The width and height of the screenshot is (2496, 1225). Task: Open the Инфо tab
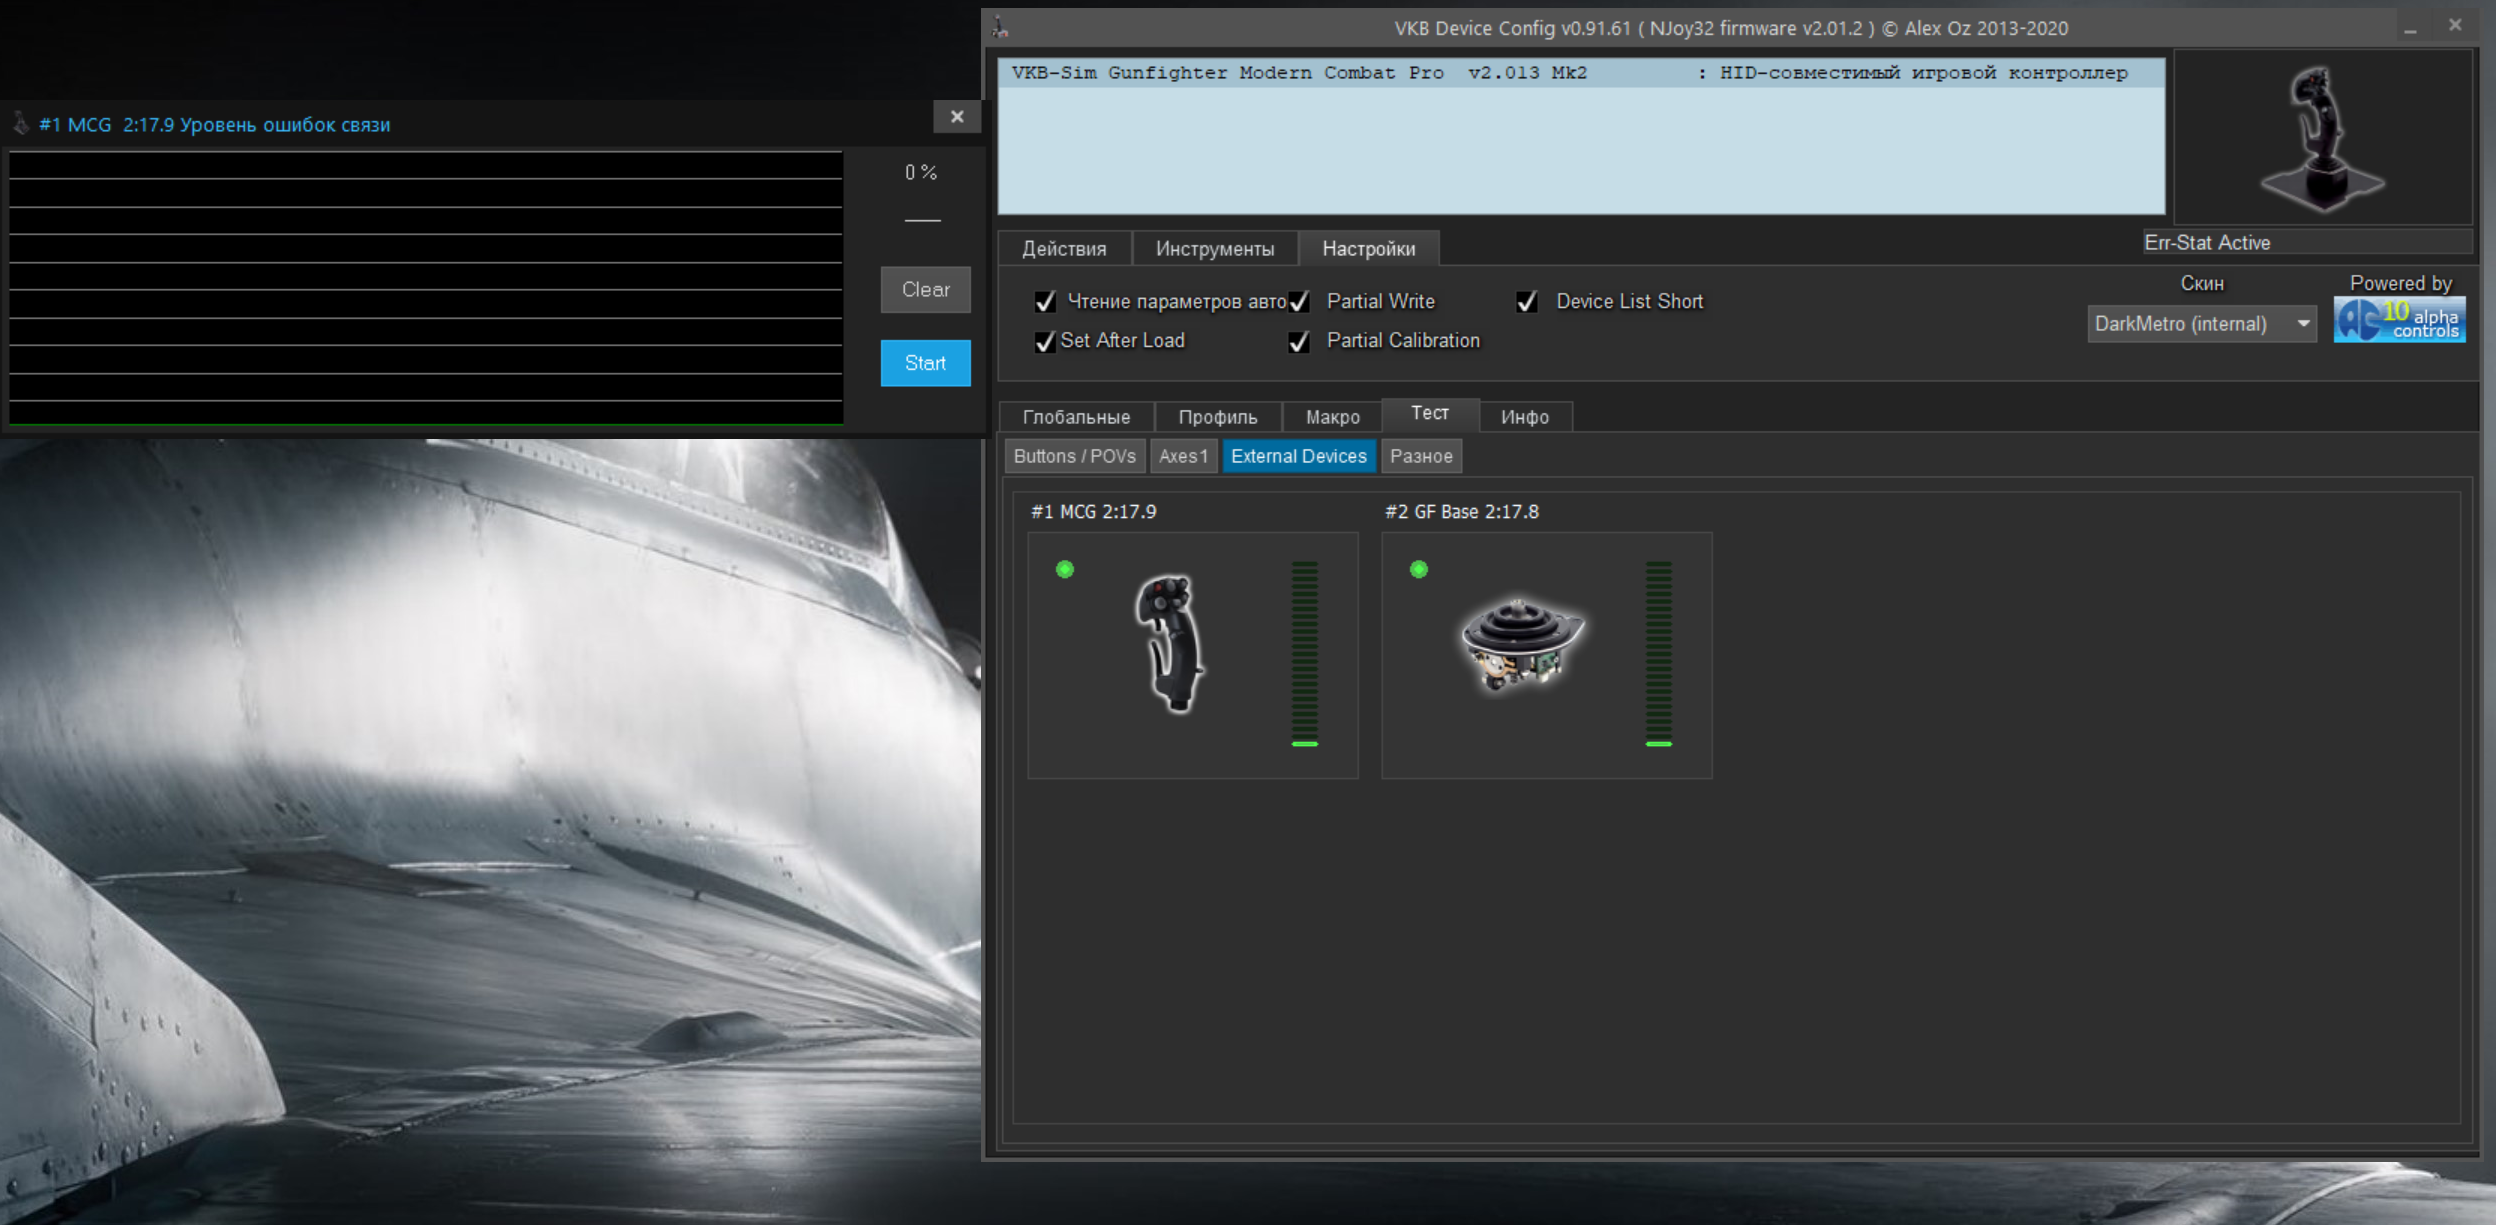coord(1525,417)
